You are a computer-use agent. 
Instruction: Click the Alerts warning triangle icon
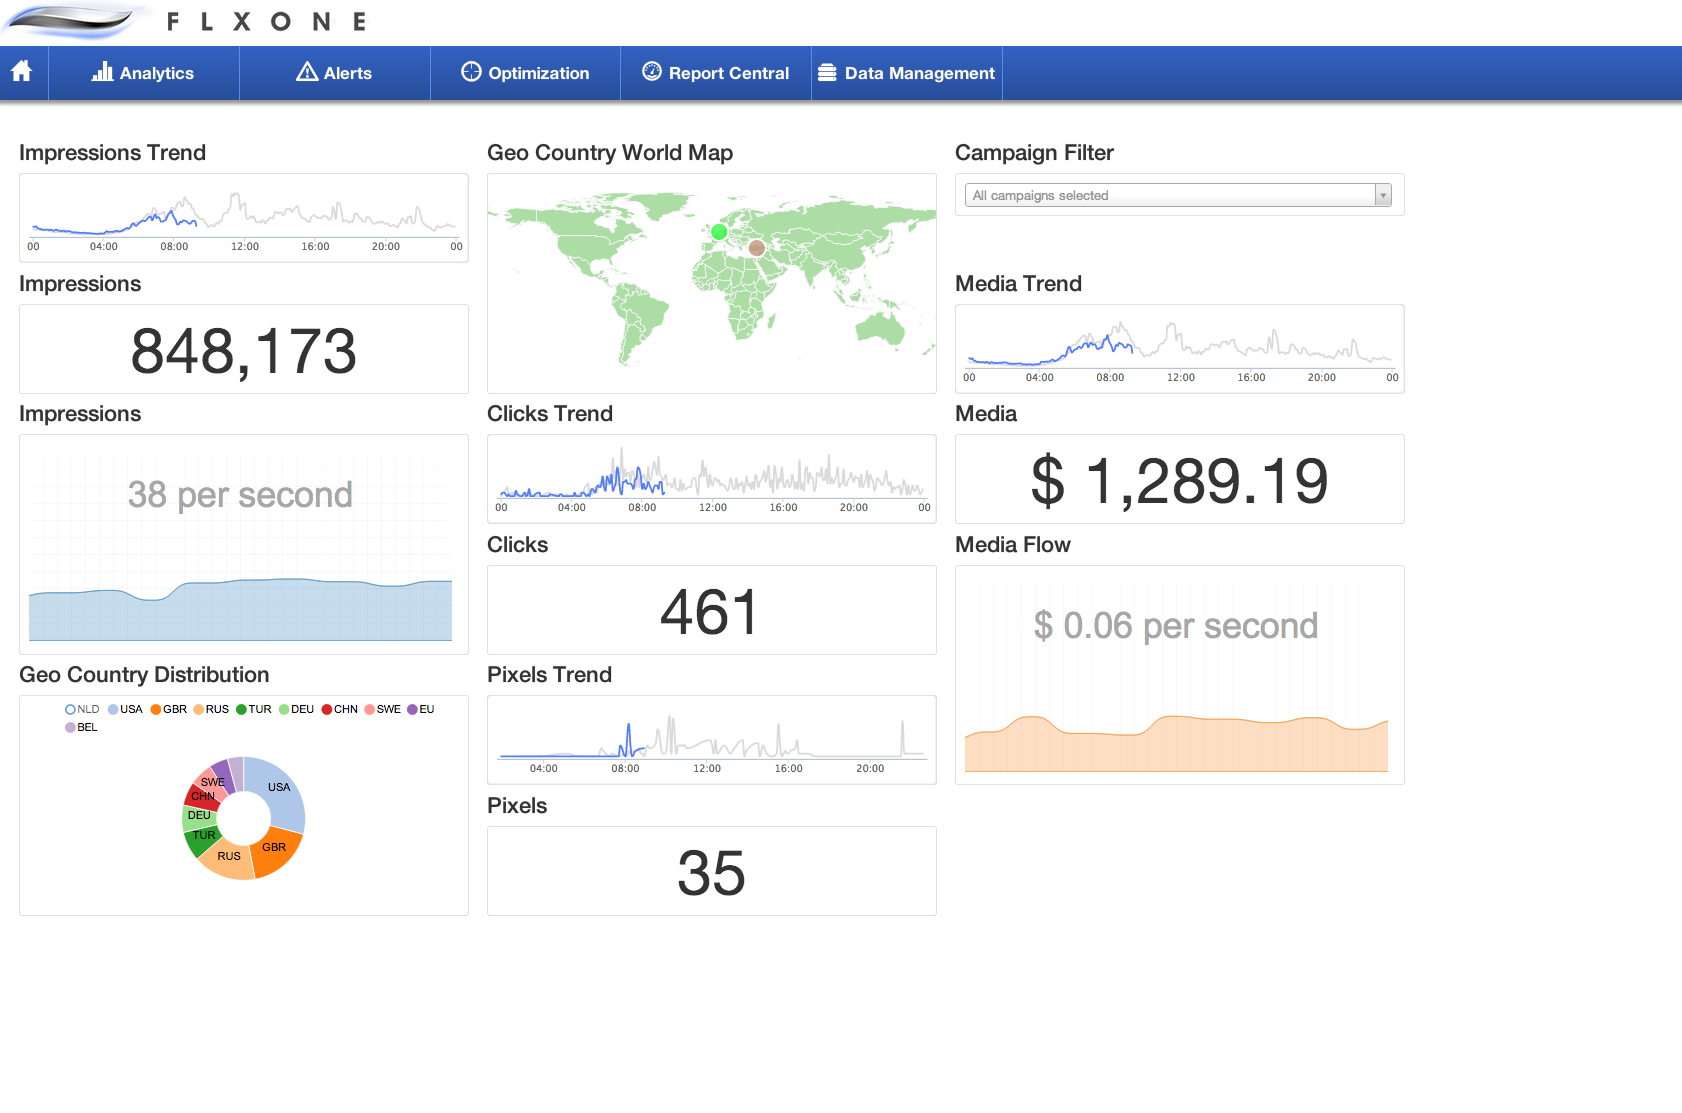pos(307,72)
